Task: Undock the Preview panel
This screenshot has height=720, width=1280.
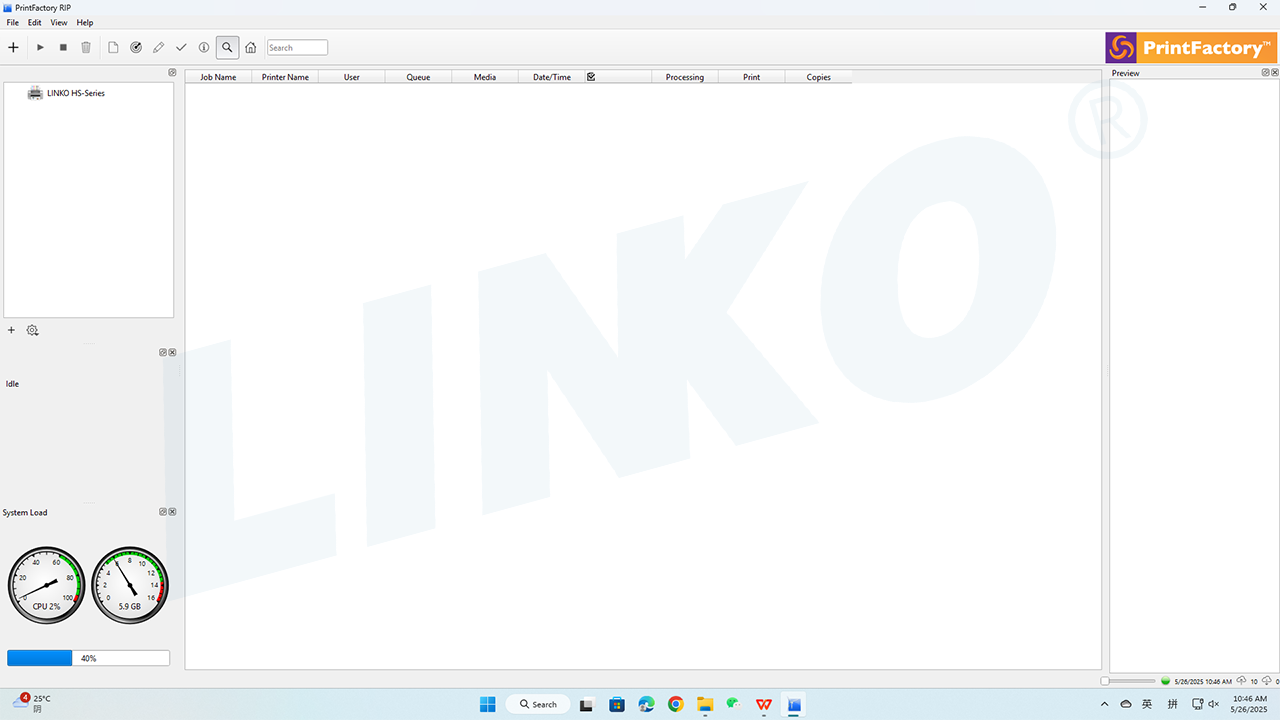Action: pos(1265,72)
